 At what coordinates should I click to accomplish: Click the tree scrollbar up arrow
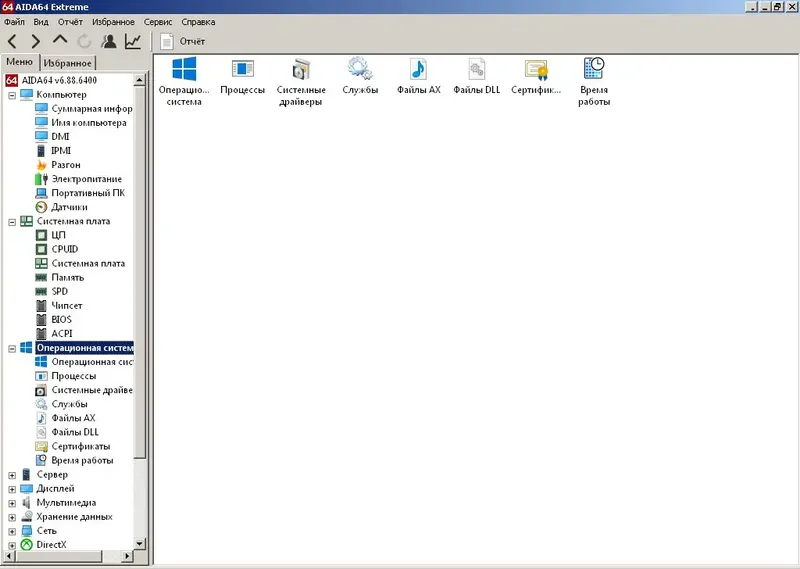[139, 80]
